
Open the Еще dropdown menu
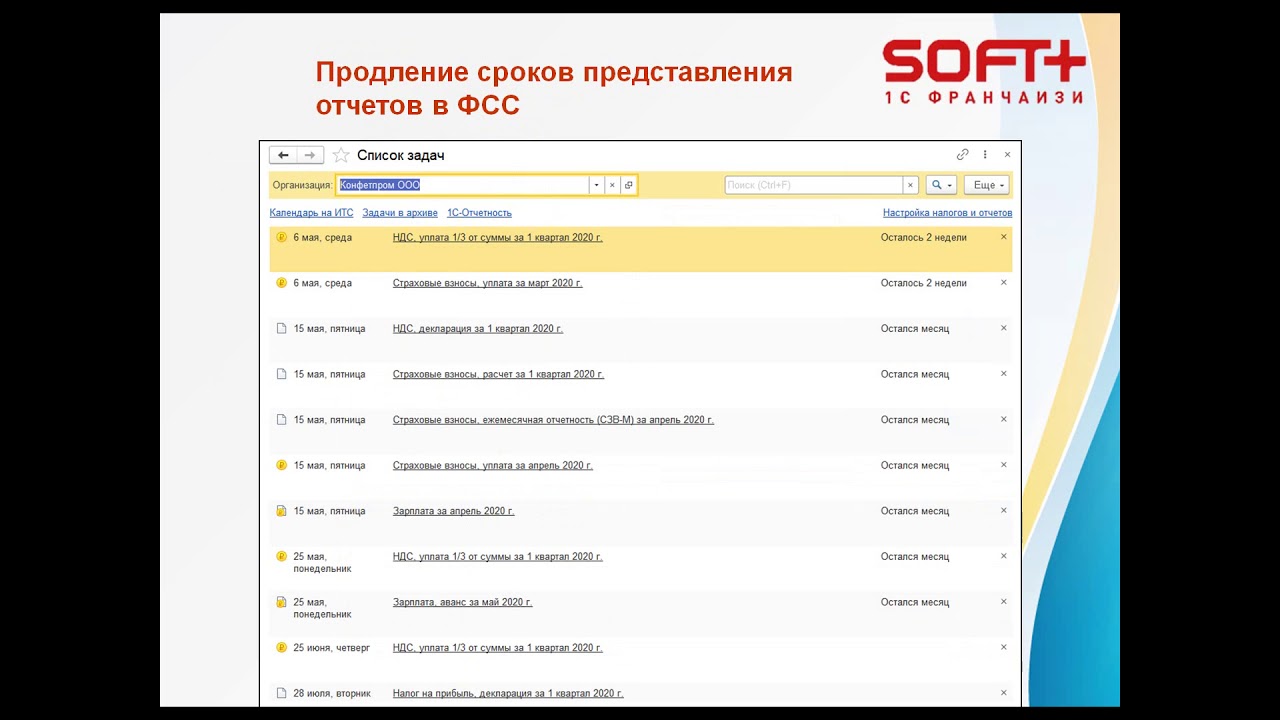pyautogui.click(x=986, y=185)
